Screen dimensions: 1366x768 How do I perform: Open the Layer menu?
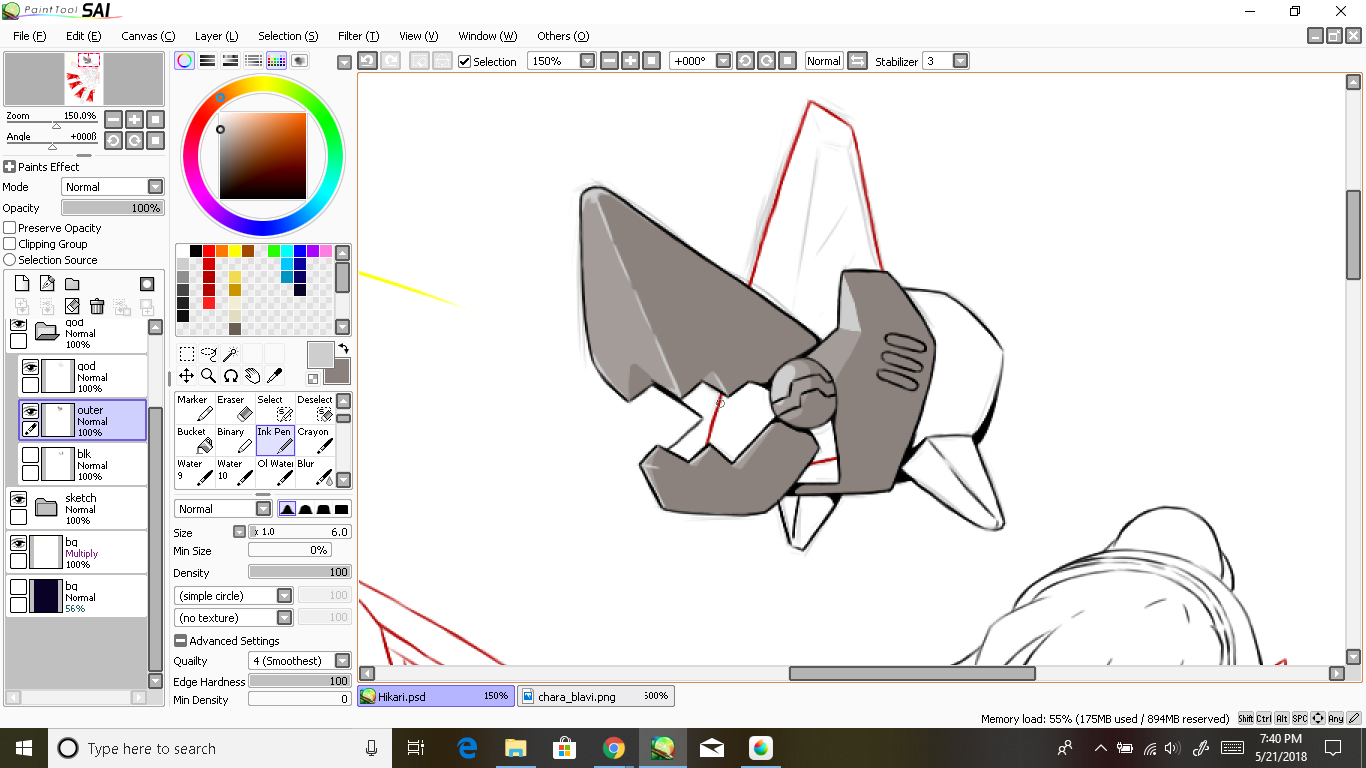pyautogui.click(x=216, y=36)
